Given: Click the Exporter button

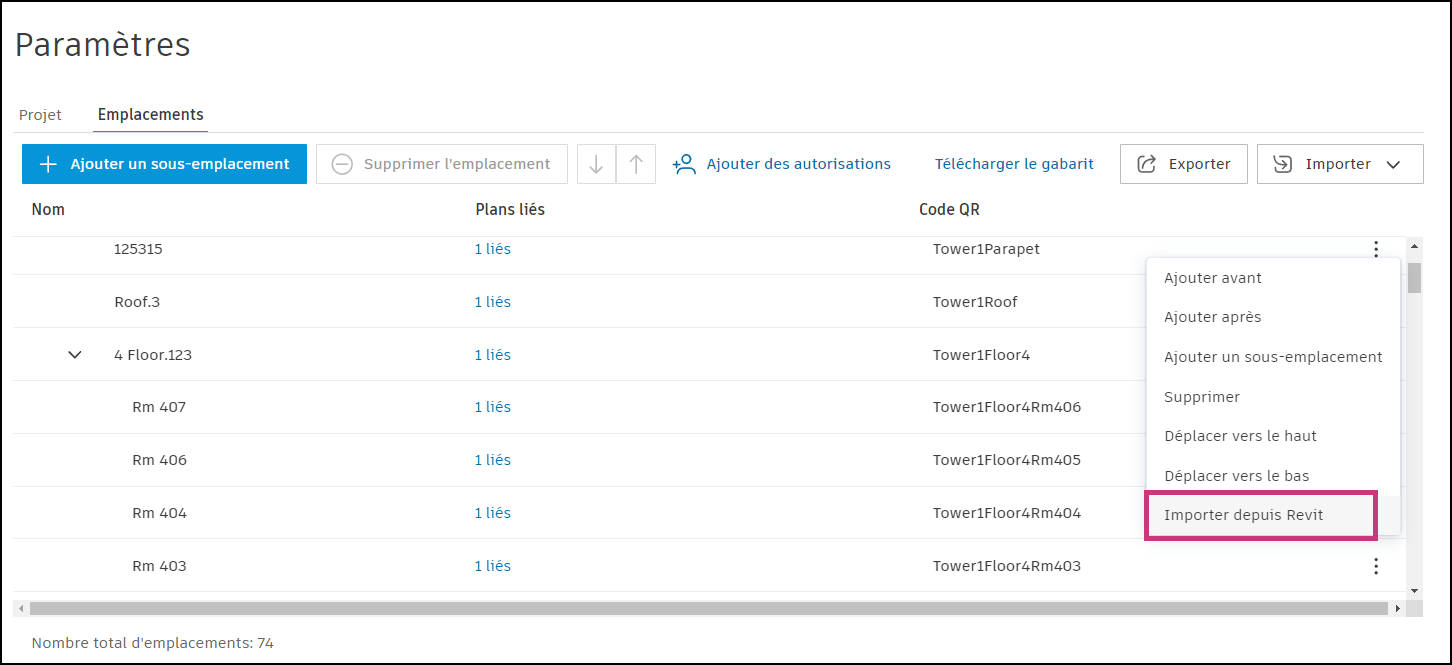Looking at the screenshot, I should click(1184, 164).
